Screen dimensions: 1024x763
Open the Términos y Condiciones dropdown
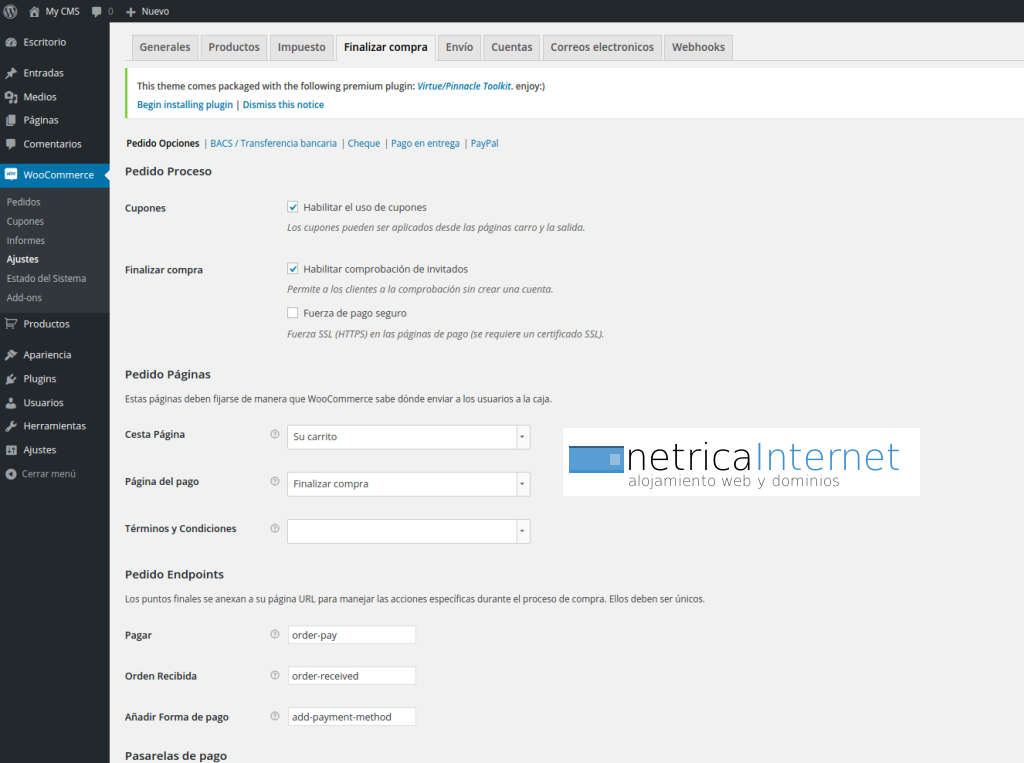[x=408, y=531]
